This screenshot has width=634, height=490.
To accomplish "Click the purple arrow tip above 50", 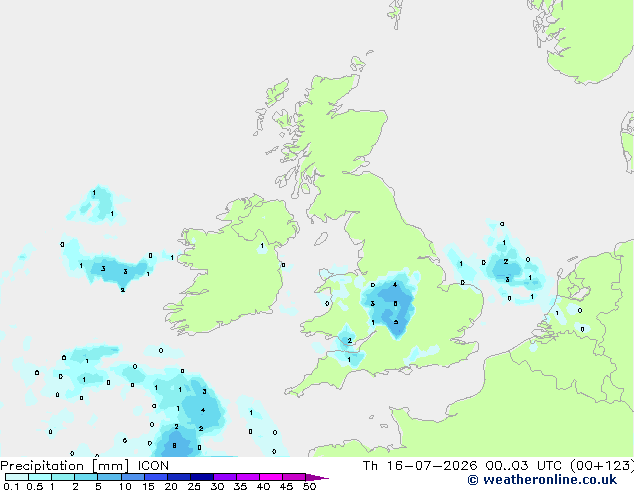I will [x=317, y=477].
